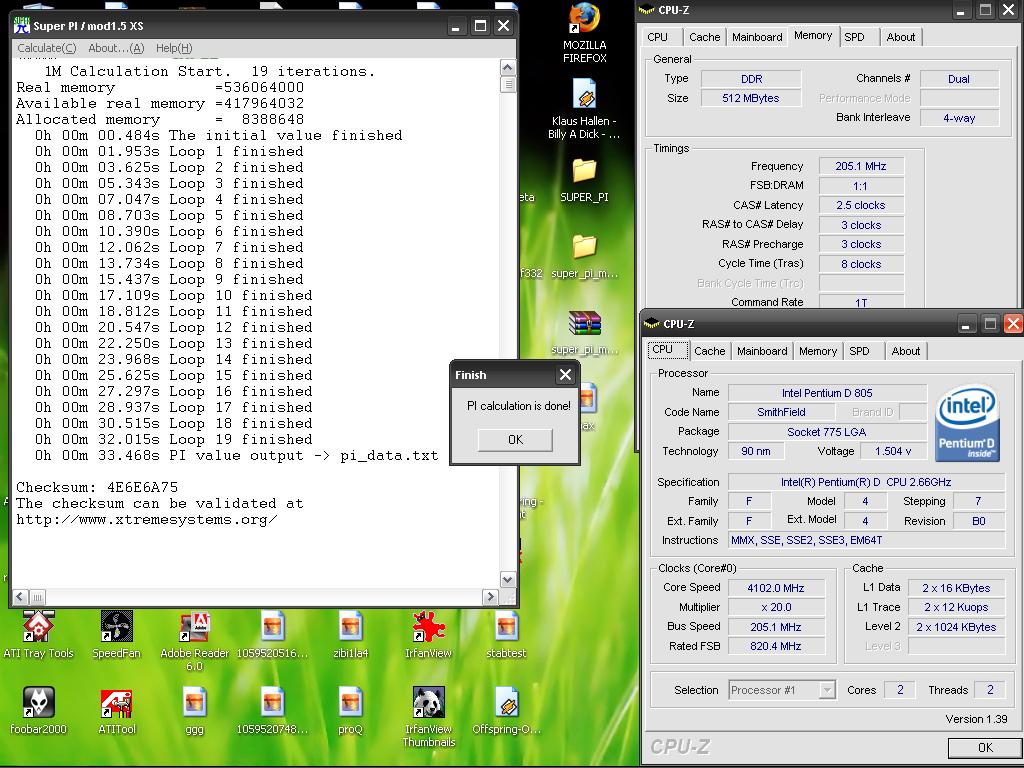
Task: Open the ATI Tray Tools shortcut
Action: pos(39,627)
